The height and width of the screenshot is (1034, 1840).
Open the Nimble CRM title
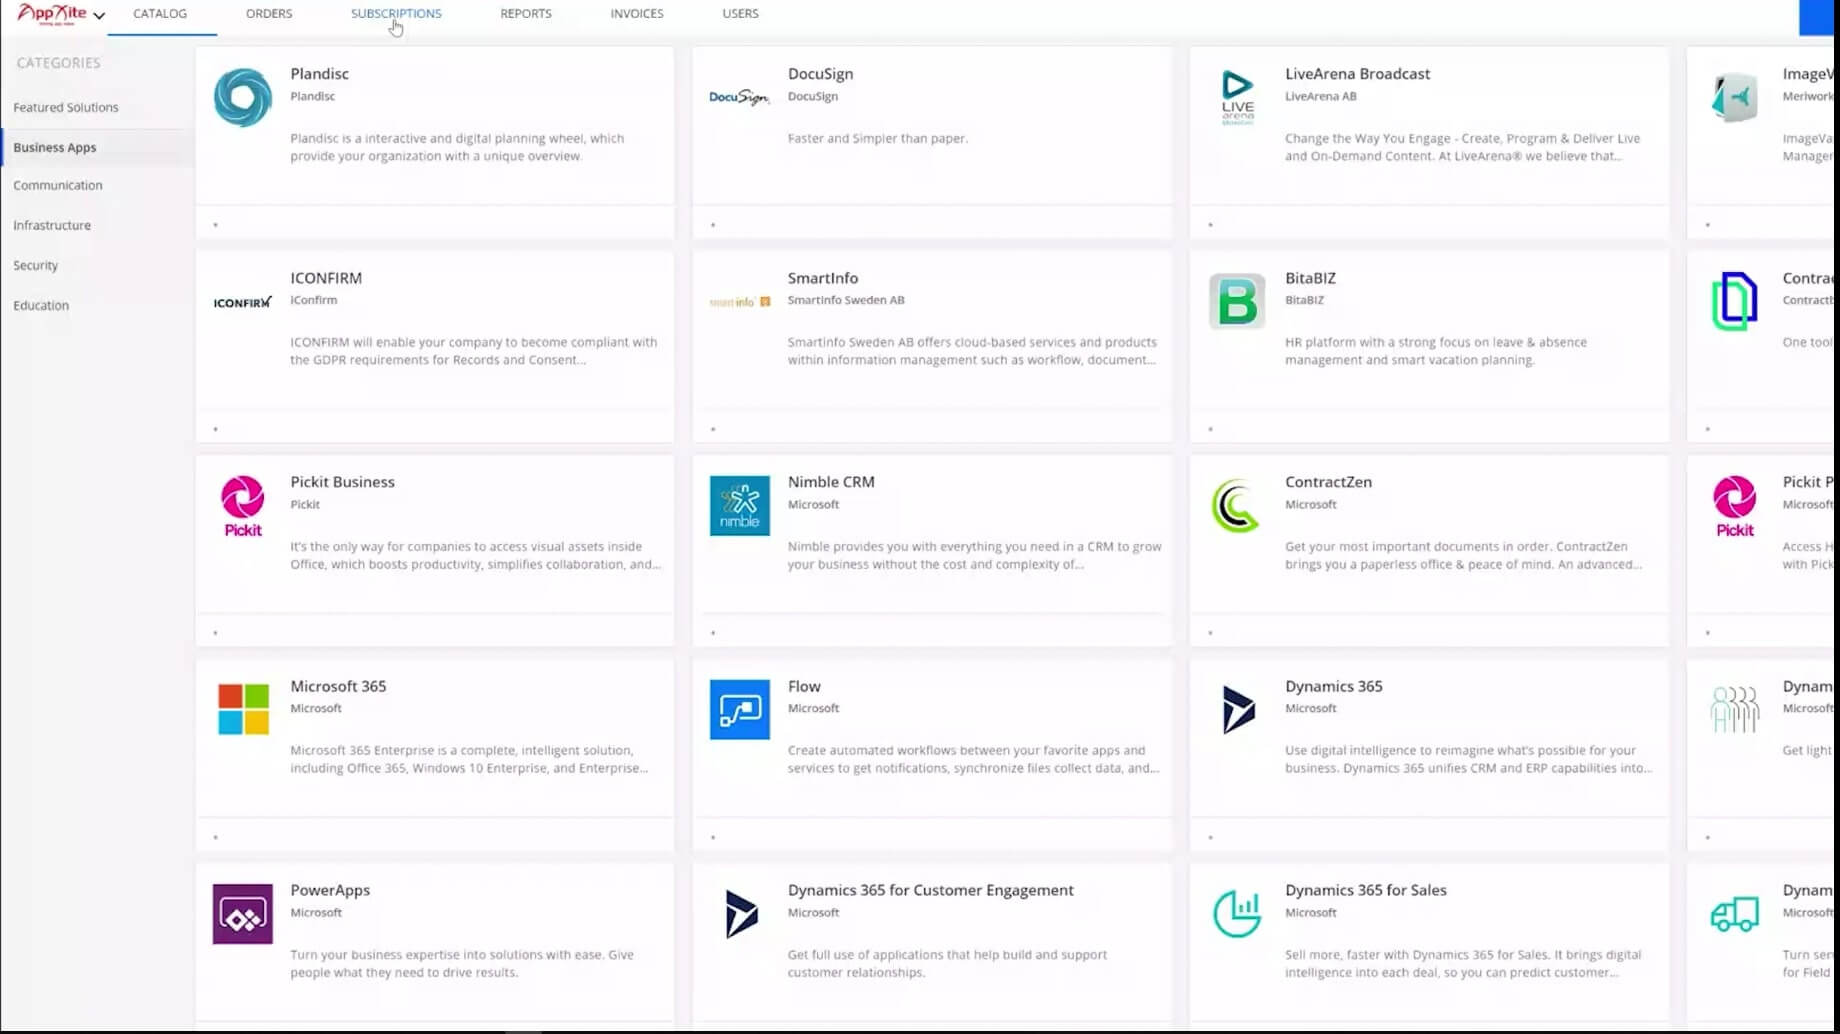[x=831, y=482]
